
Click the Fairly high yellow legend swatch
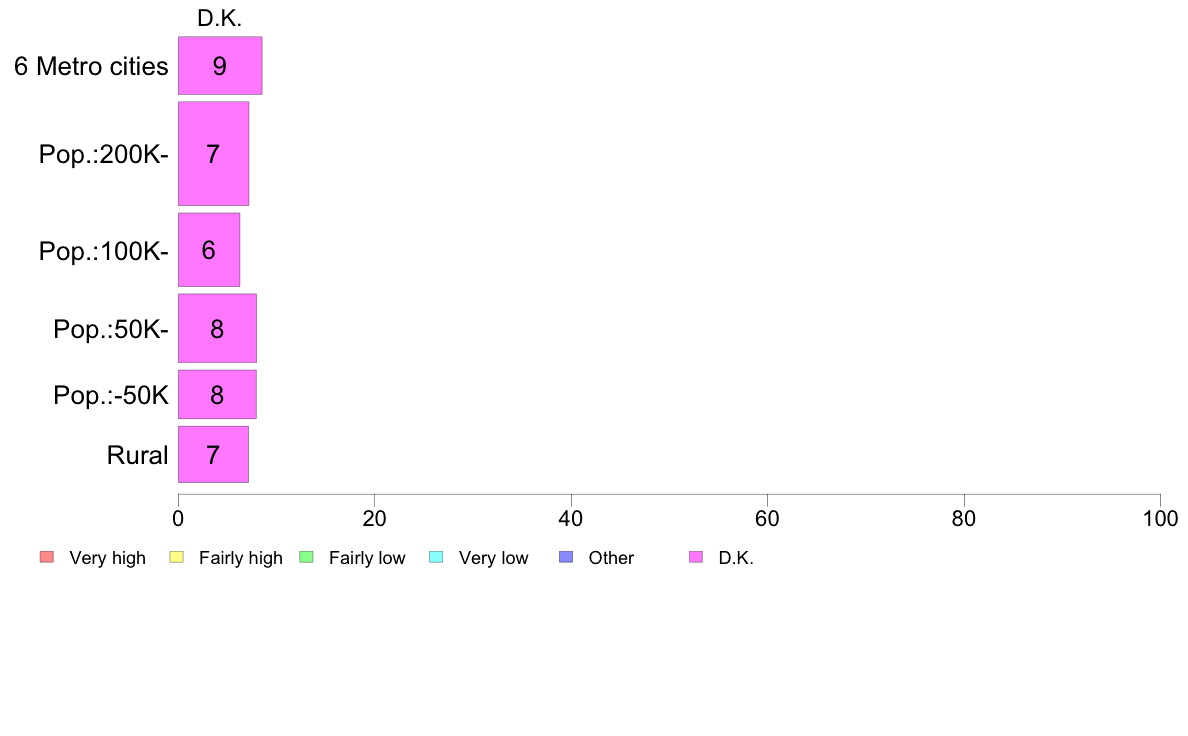177,557
